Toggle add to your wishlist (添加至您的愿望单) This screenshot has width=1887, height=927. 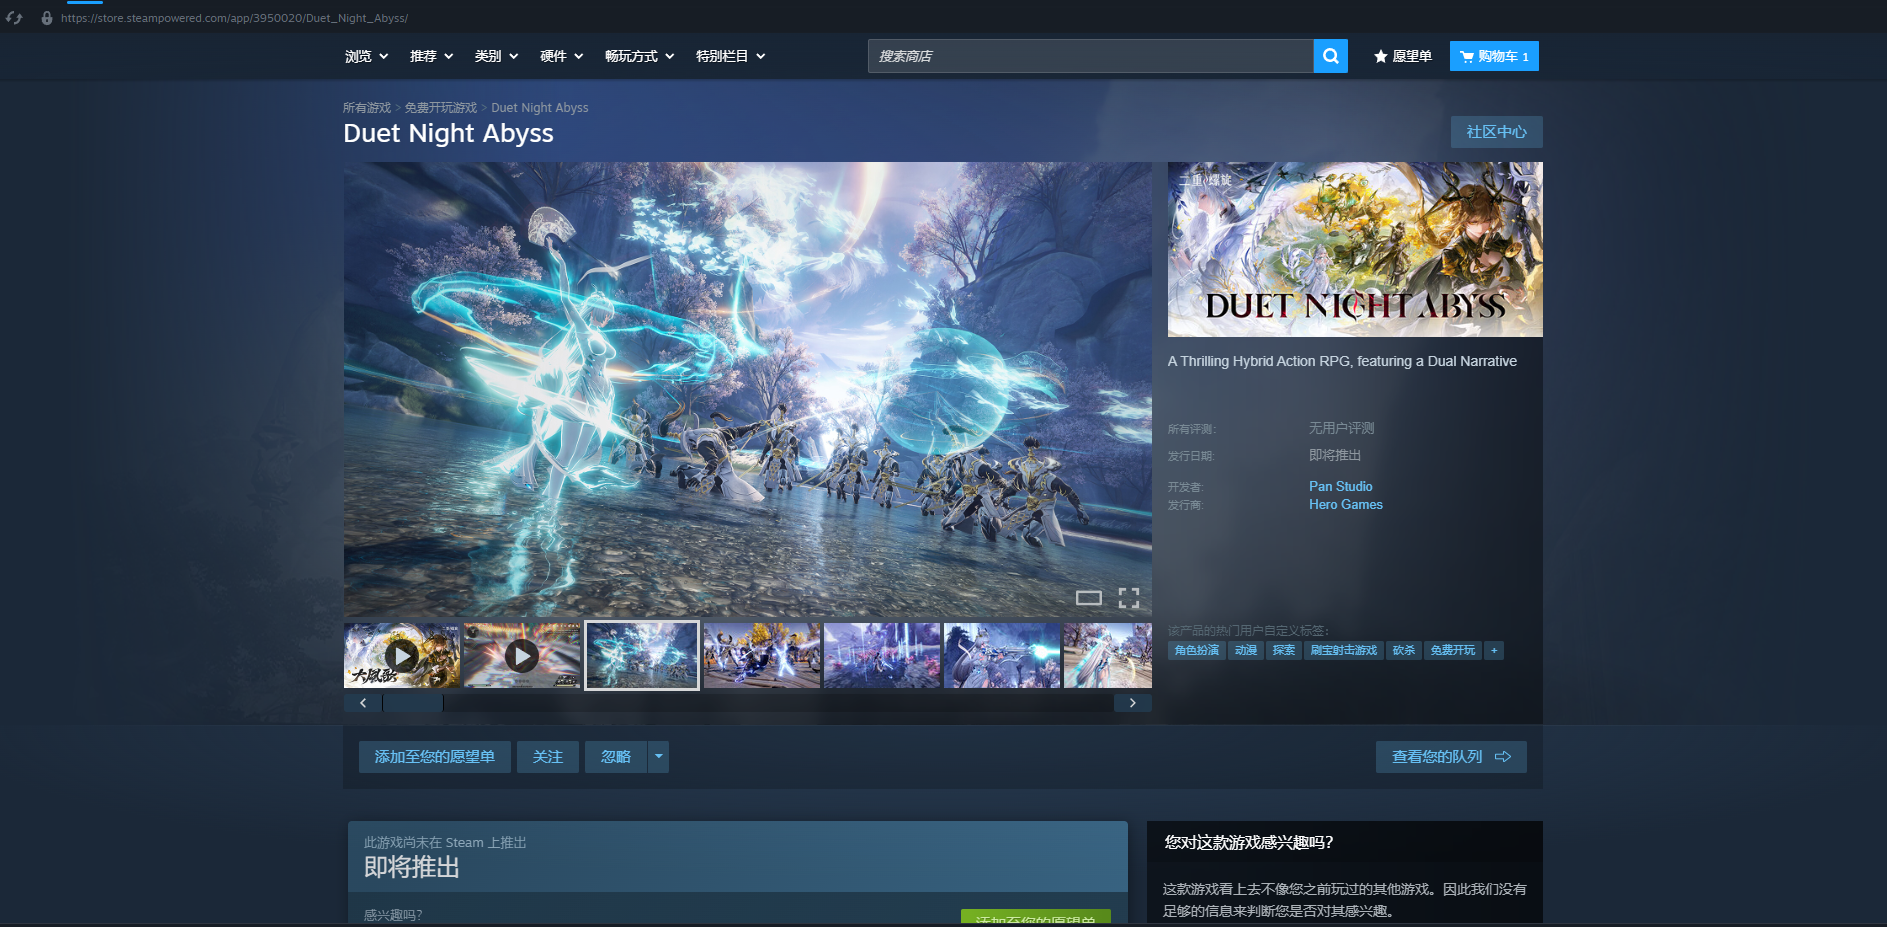pyautogui.click(x=434, y=757)
